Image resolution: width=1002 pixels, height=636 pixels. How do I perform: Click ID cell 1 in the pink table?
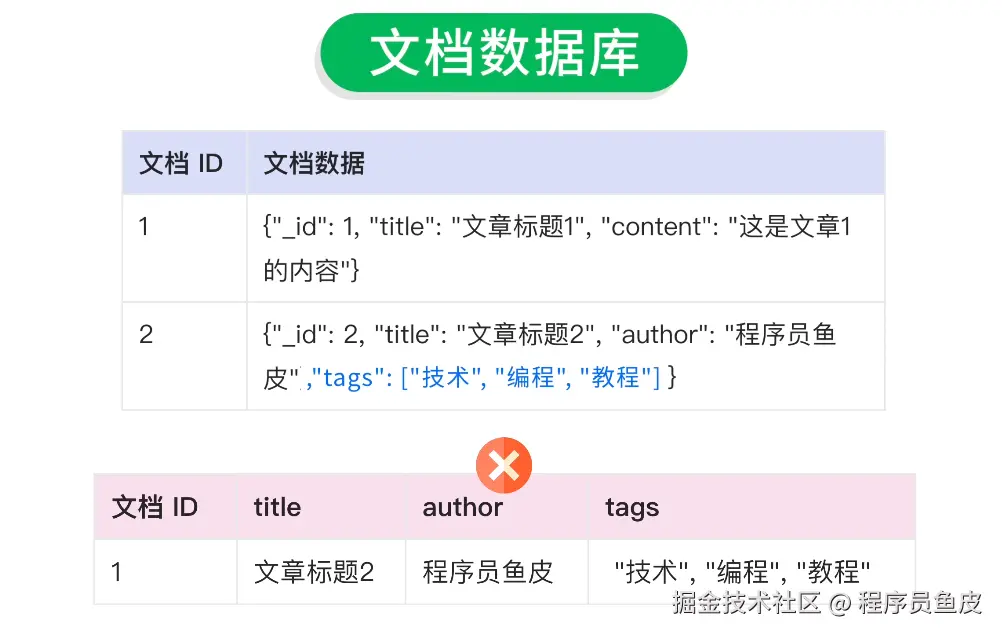click(x=117, y=572)
